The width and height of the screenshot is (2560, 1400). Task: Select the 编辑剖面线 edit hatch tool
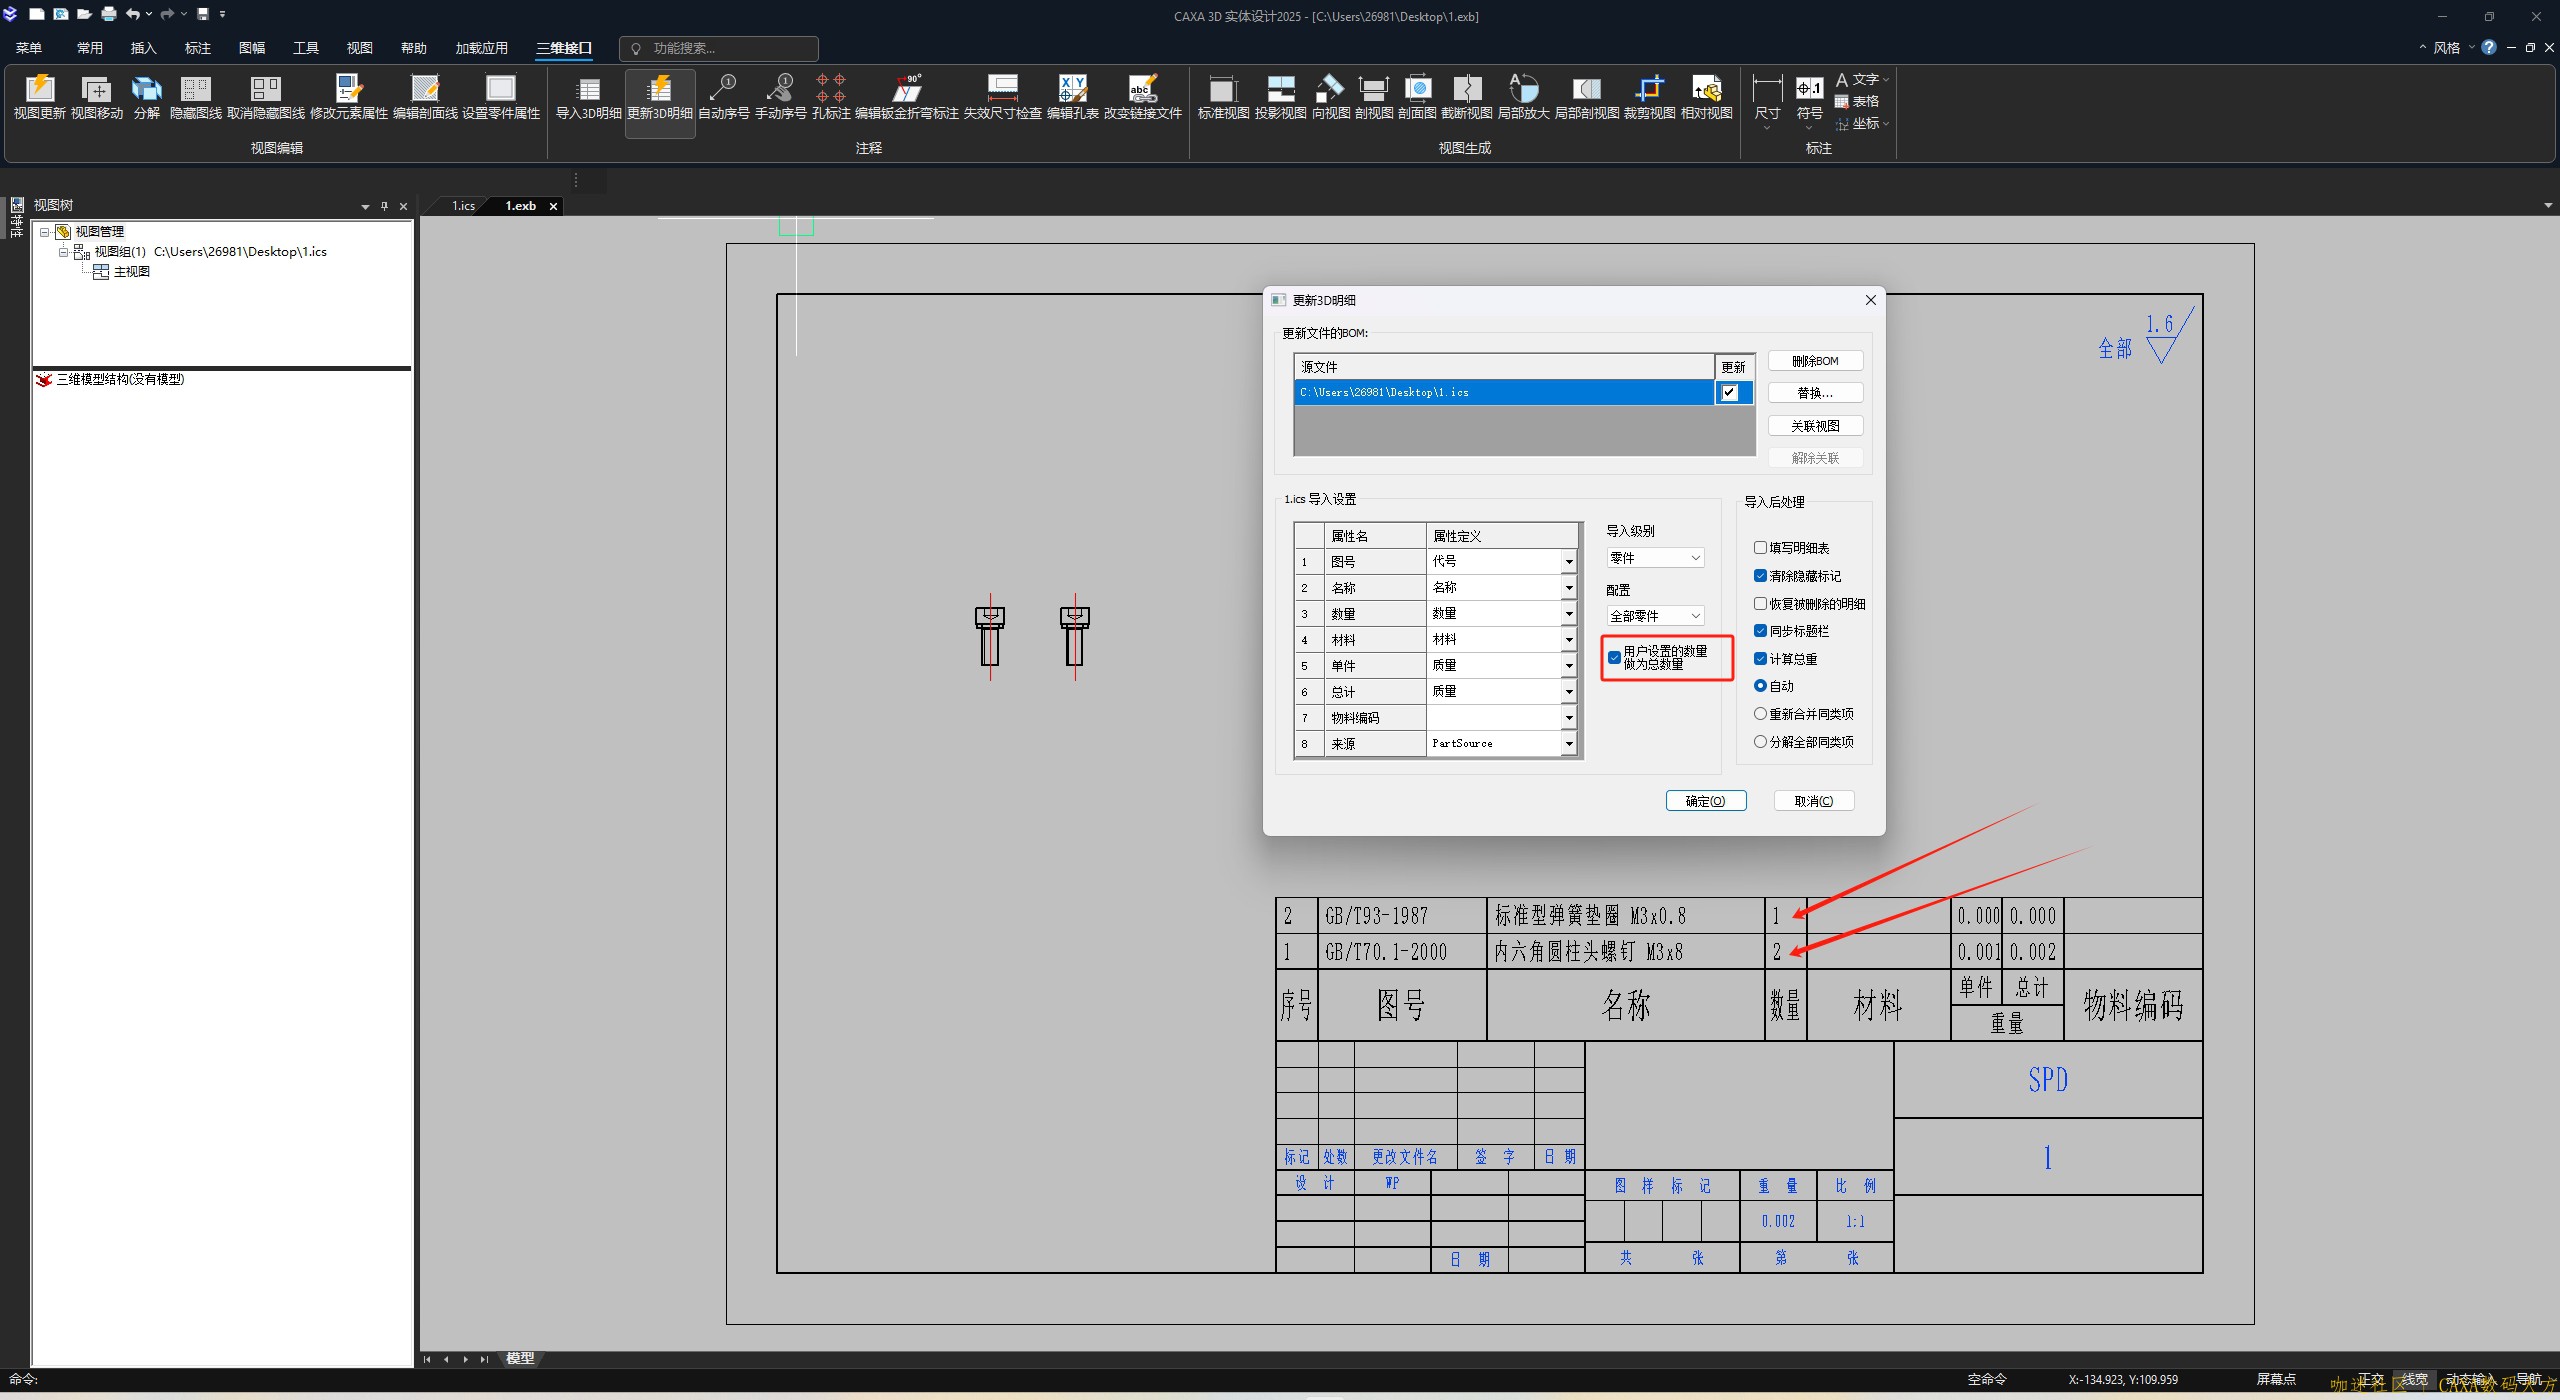click(x=425, y=97)
